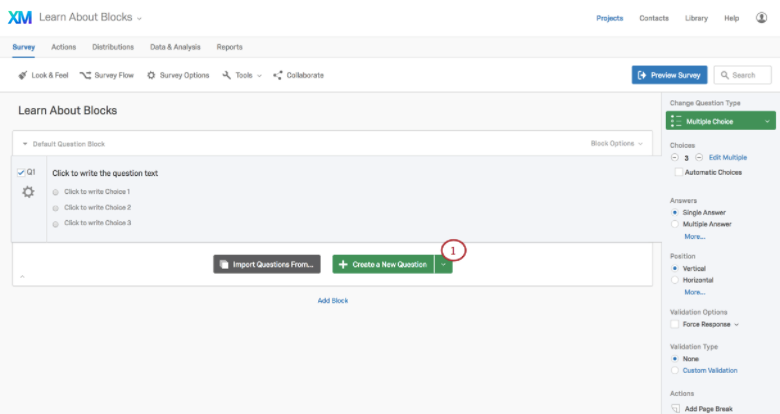Image resolution: width=780 pixels, height=414 pixels.
Task: Click the Learn About Blocks survey title
Action: coord(68,110)
